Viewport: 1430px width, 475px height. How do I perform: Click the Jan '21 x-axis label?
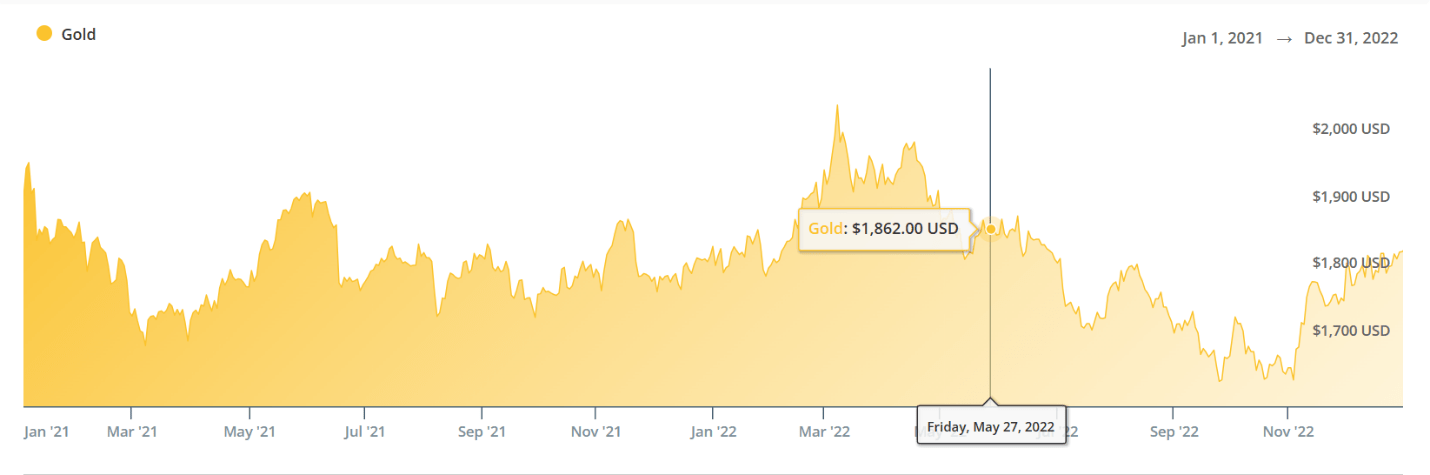[46, 432]
